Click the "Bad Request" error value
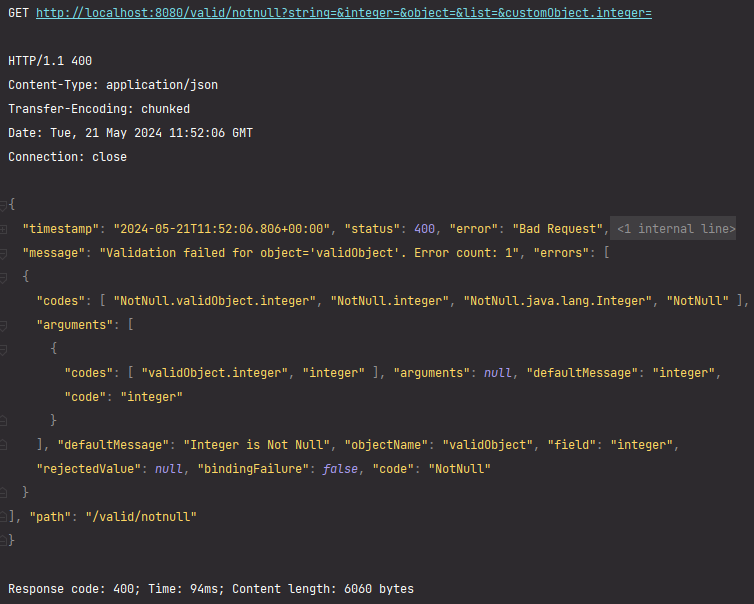The height and width of the screenshot is (604, 754). coord(558,229)
